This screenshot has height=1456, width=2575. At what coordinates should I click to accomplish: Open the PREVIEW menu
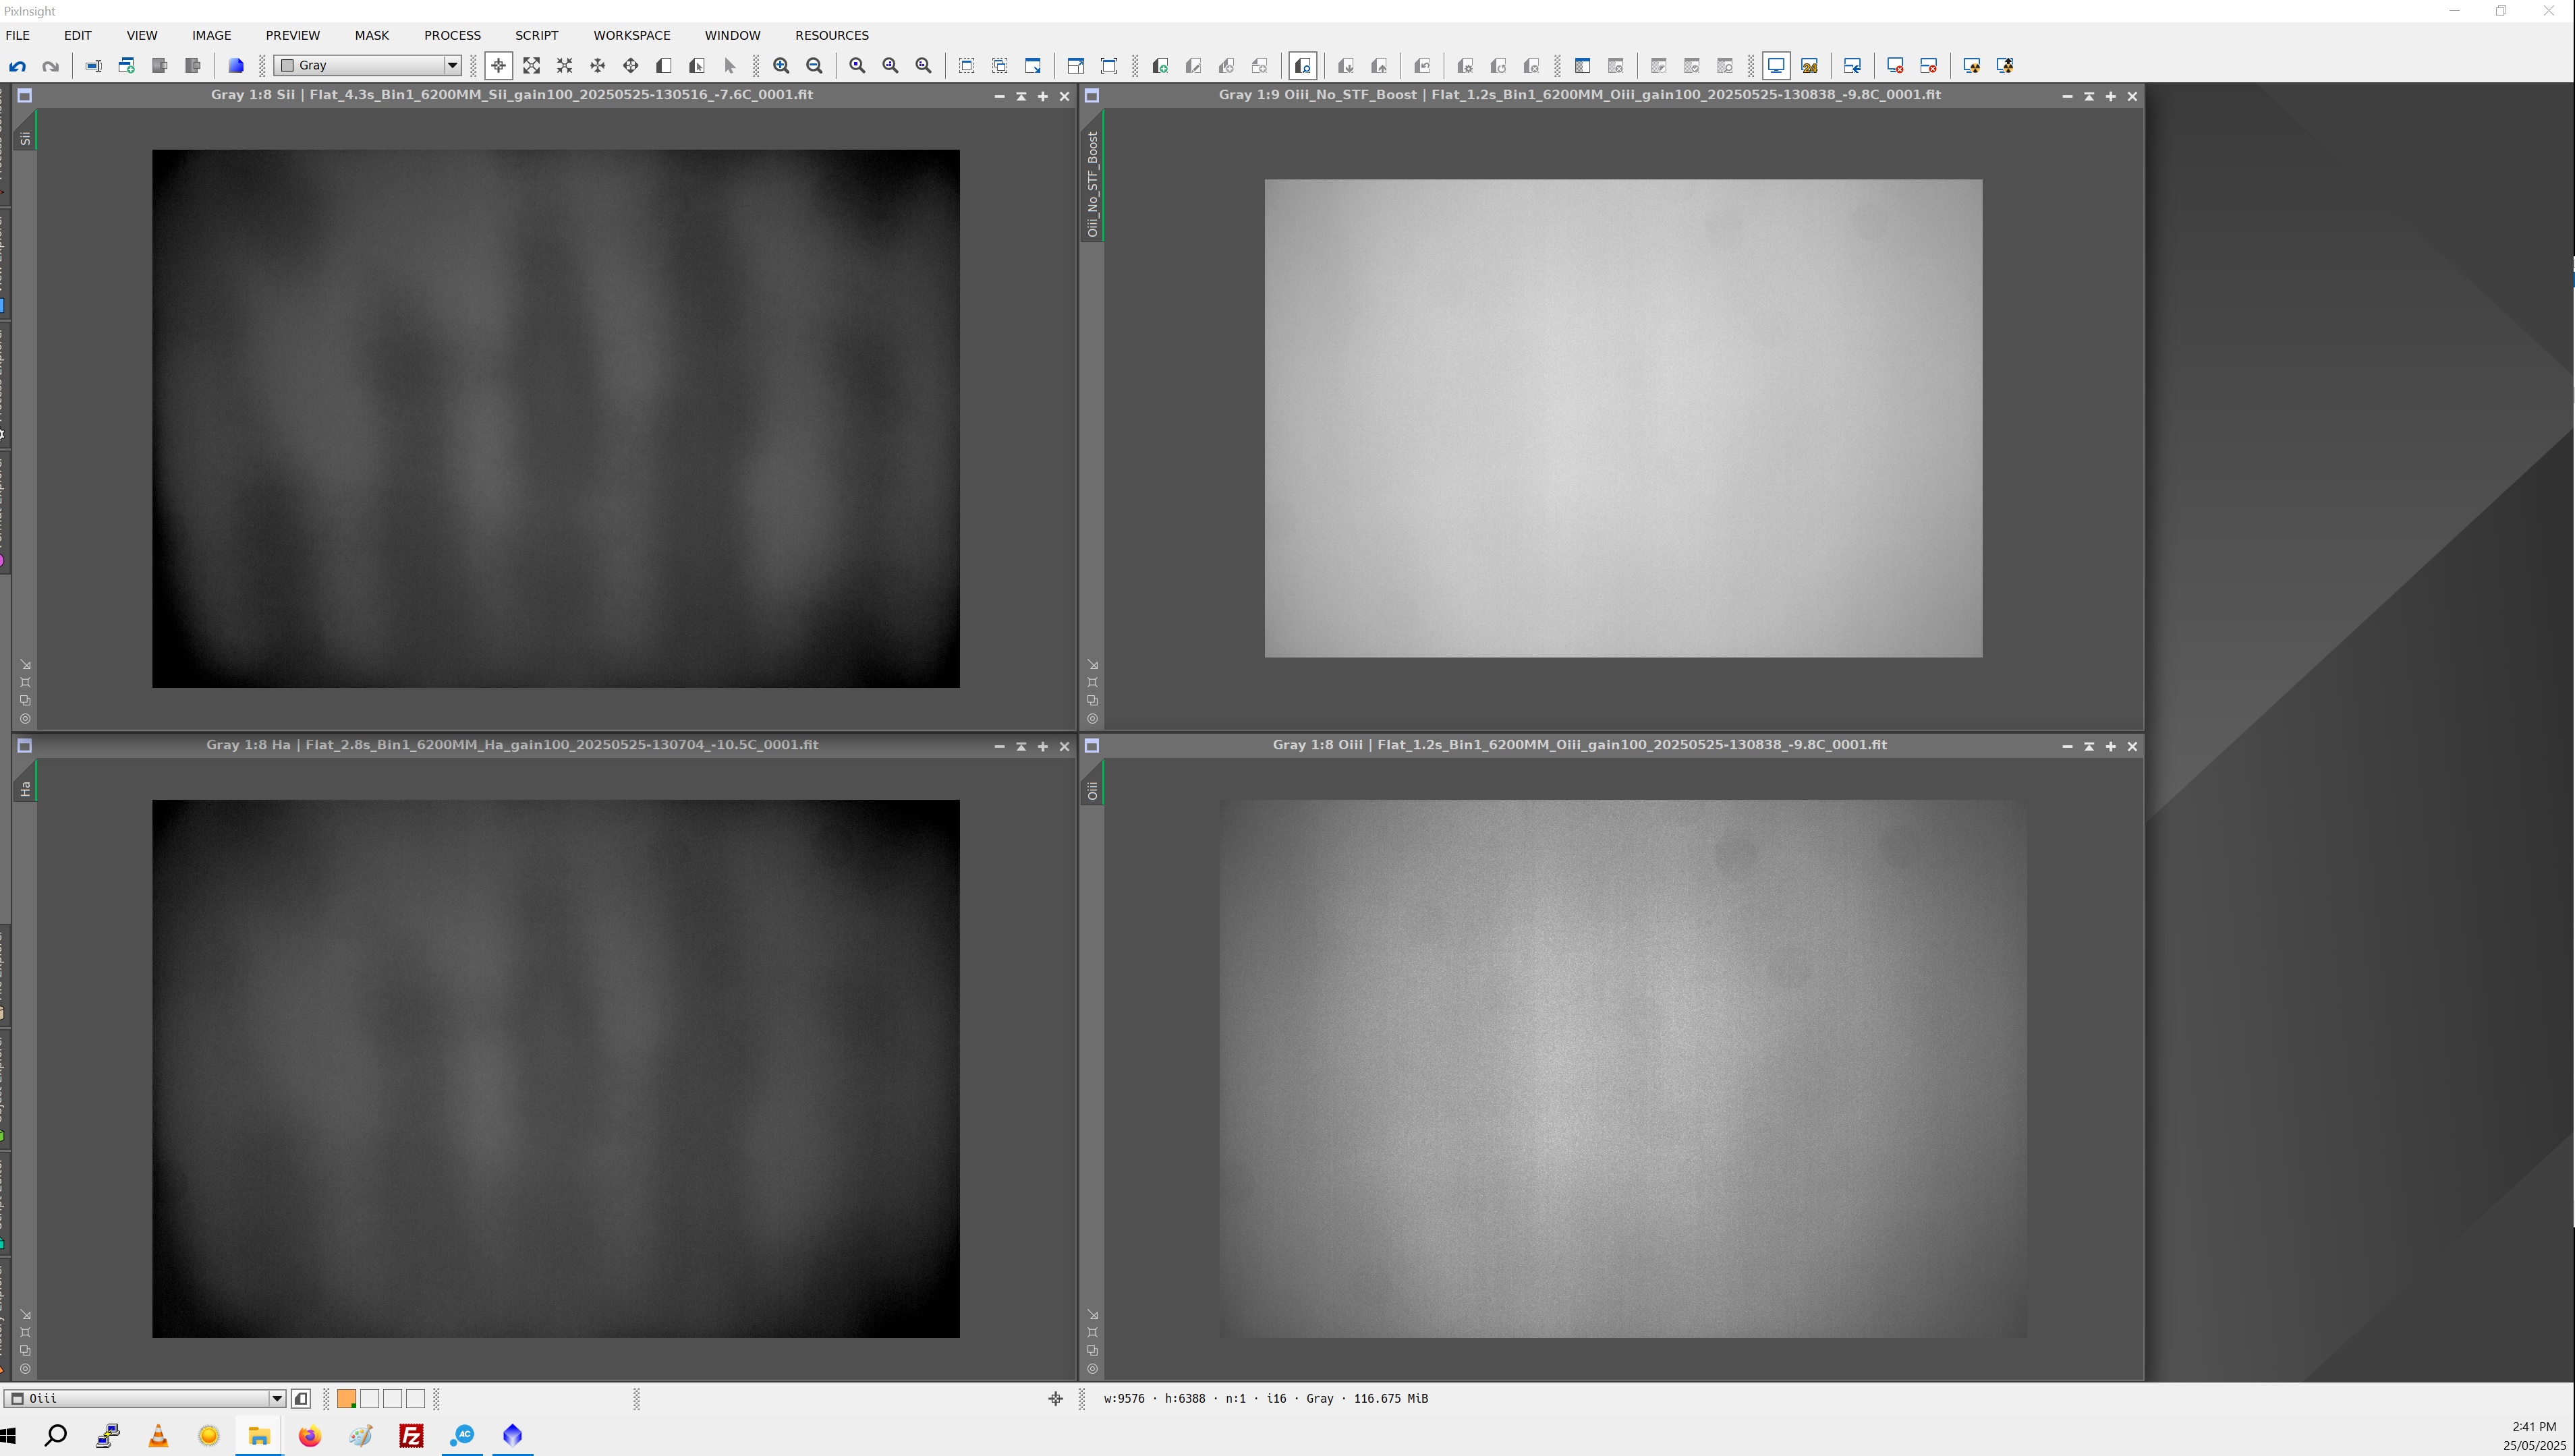[x=292, y=35]
